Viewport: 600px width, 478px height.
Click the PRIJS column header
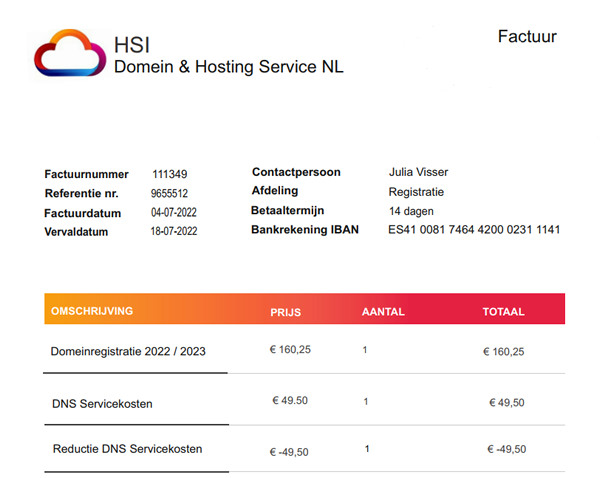tap(285, 312)
